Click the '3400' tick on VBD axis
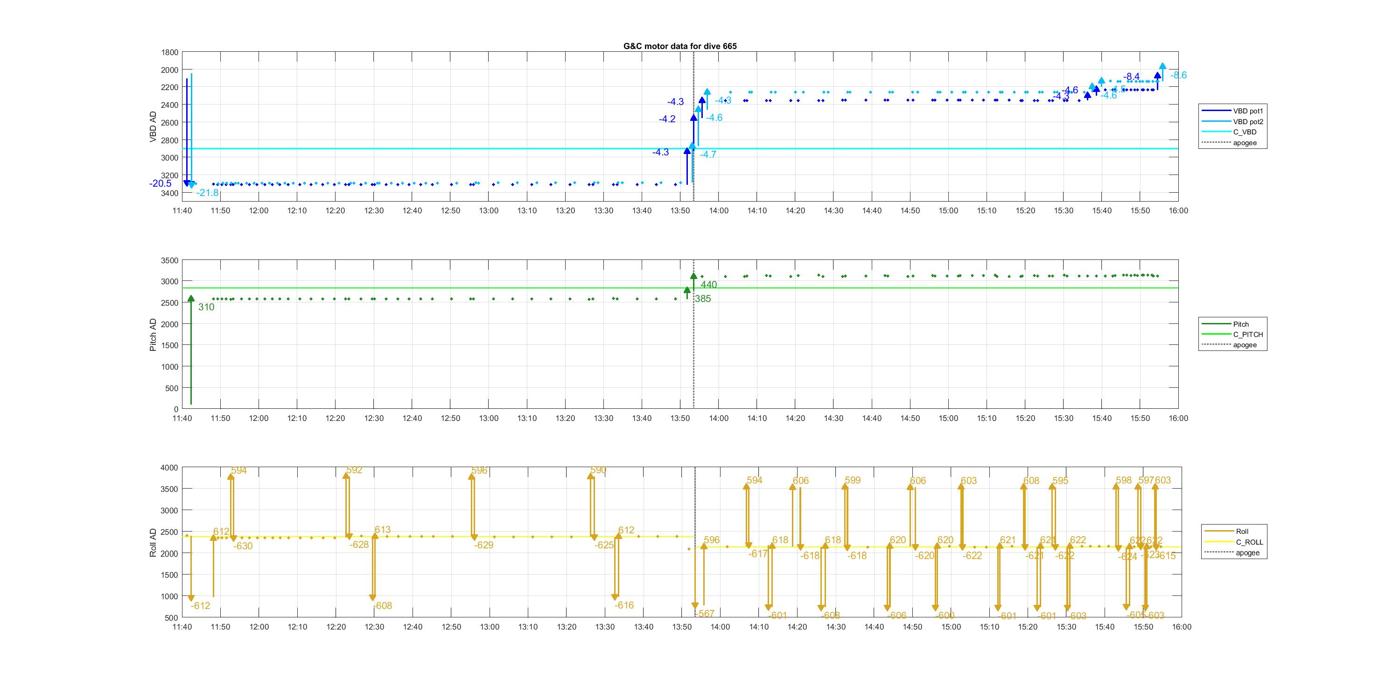1400x693 pixels. (171, 193)
